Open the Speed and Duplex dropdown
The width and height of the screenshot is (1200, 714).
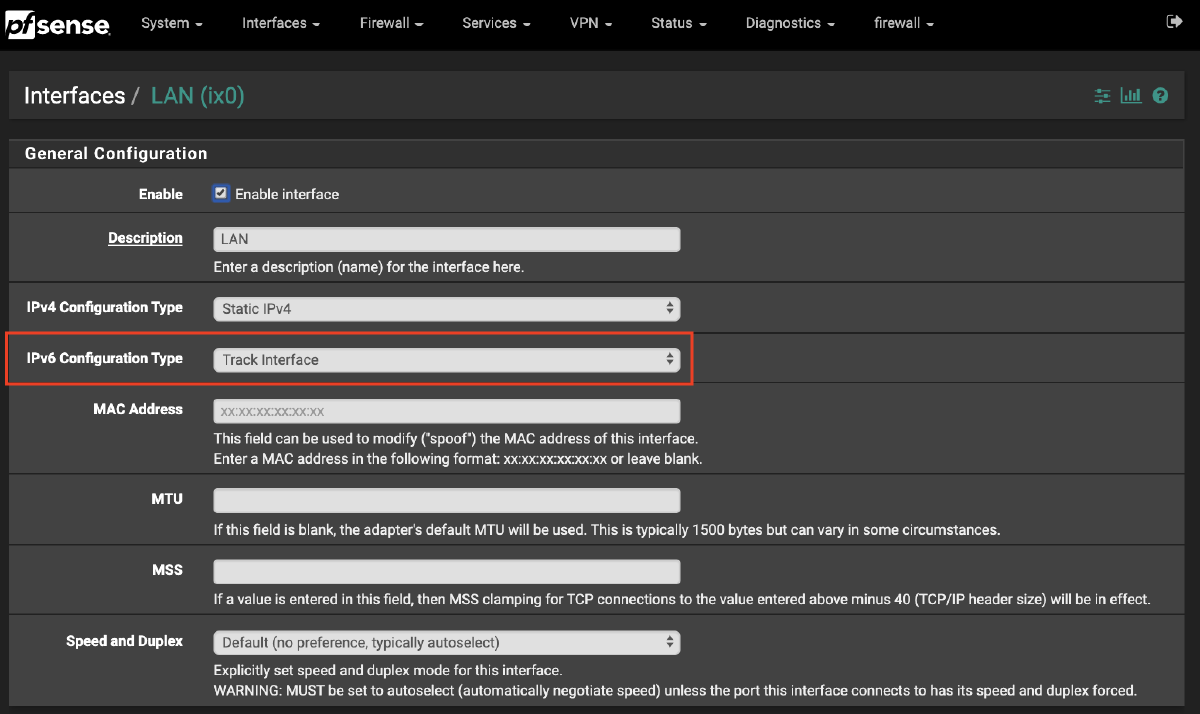coord(446,642)
